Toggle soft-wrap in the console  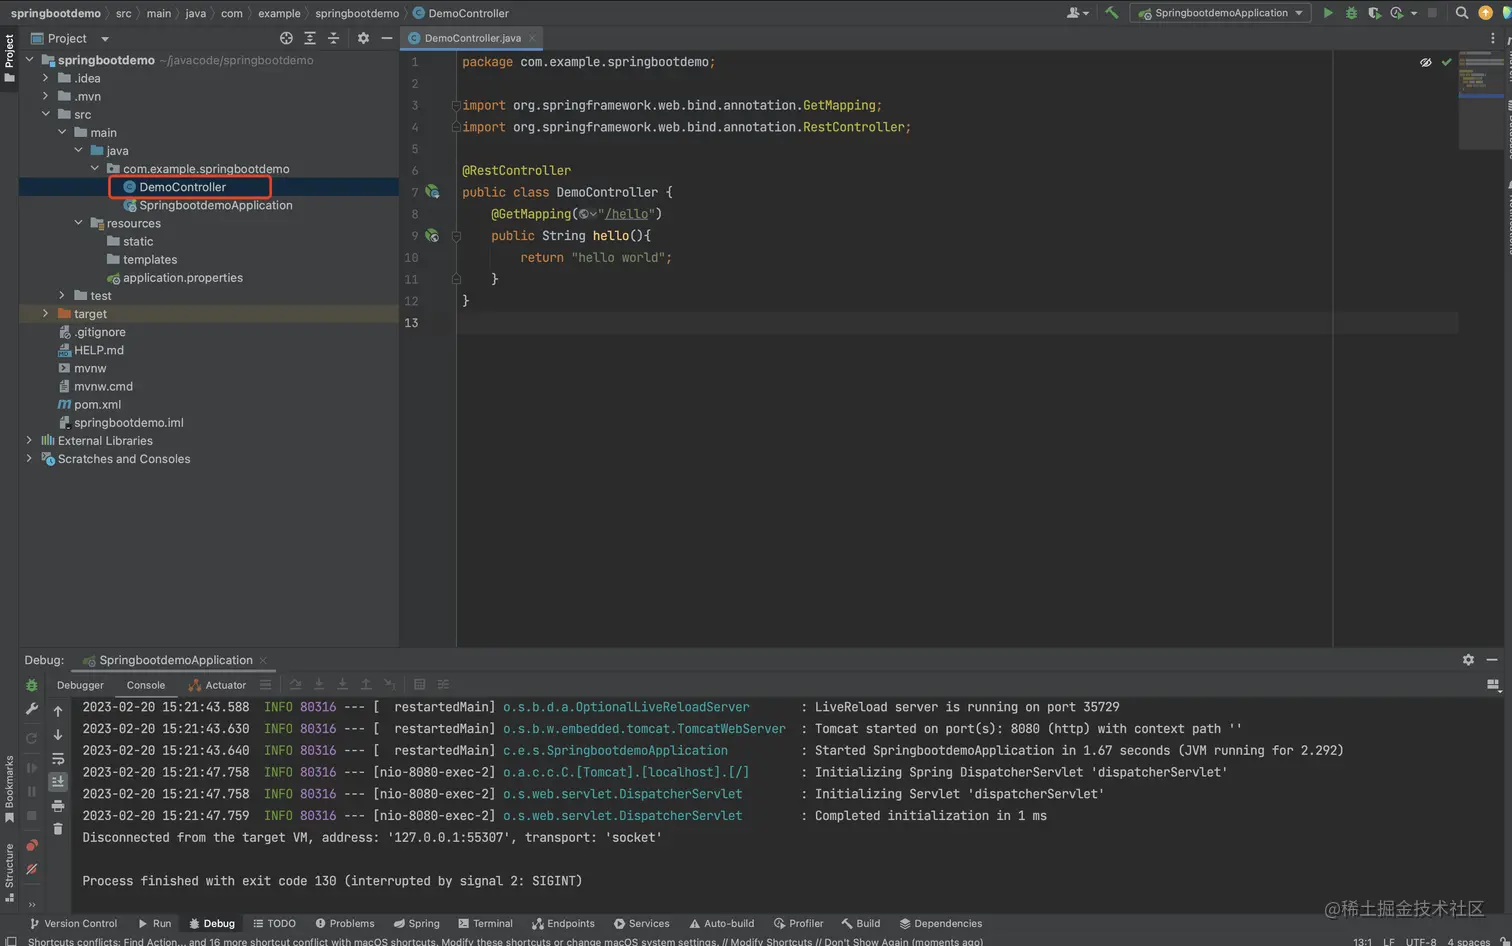pyautogui.click(x=58, y=758)
